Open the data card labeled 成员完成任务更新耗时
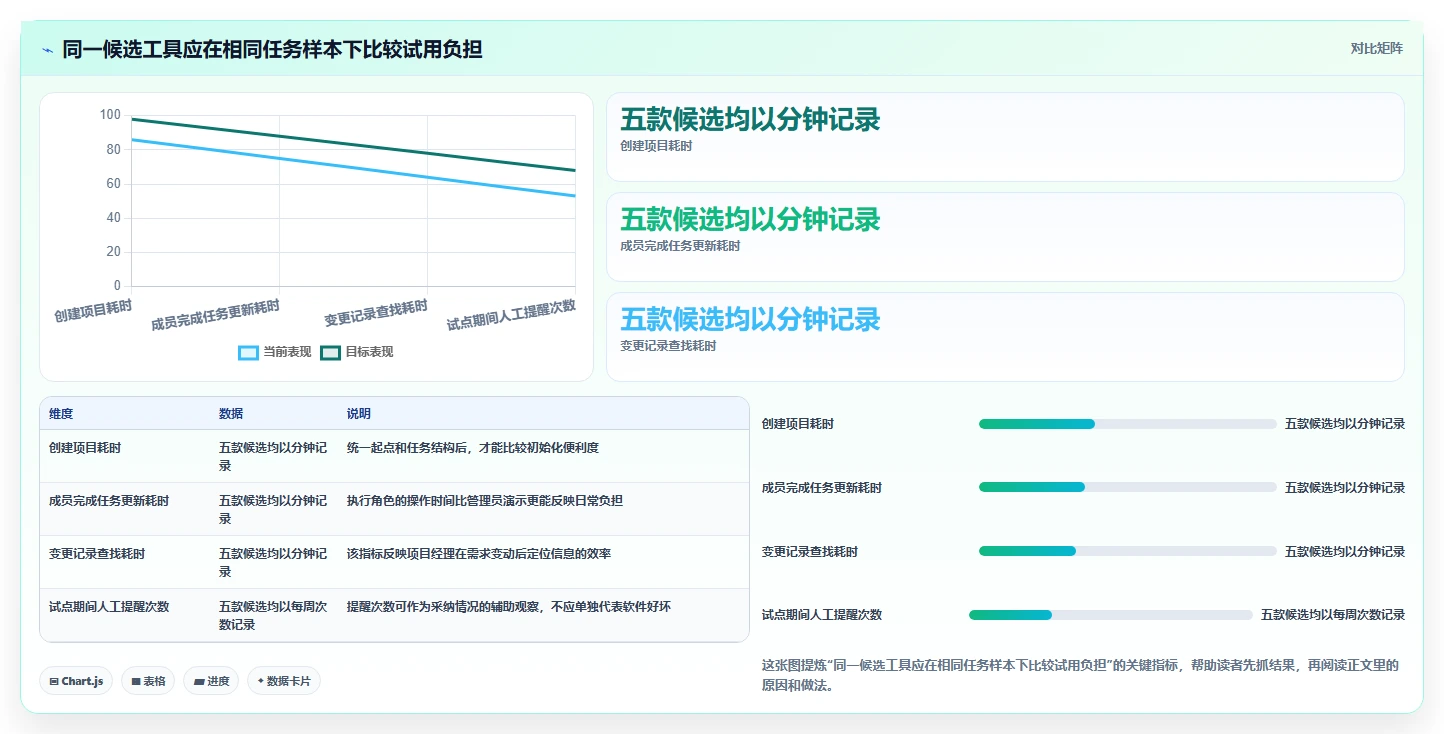Screen dimensions: 1444x734 pyautogui.click(x=1005, y=237)
